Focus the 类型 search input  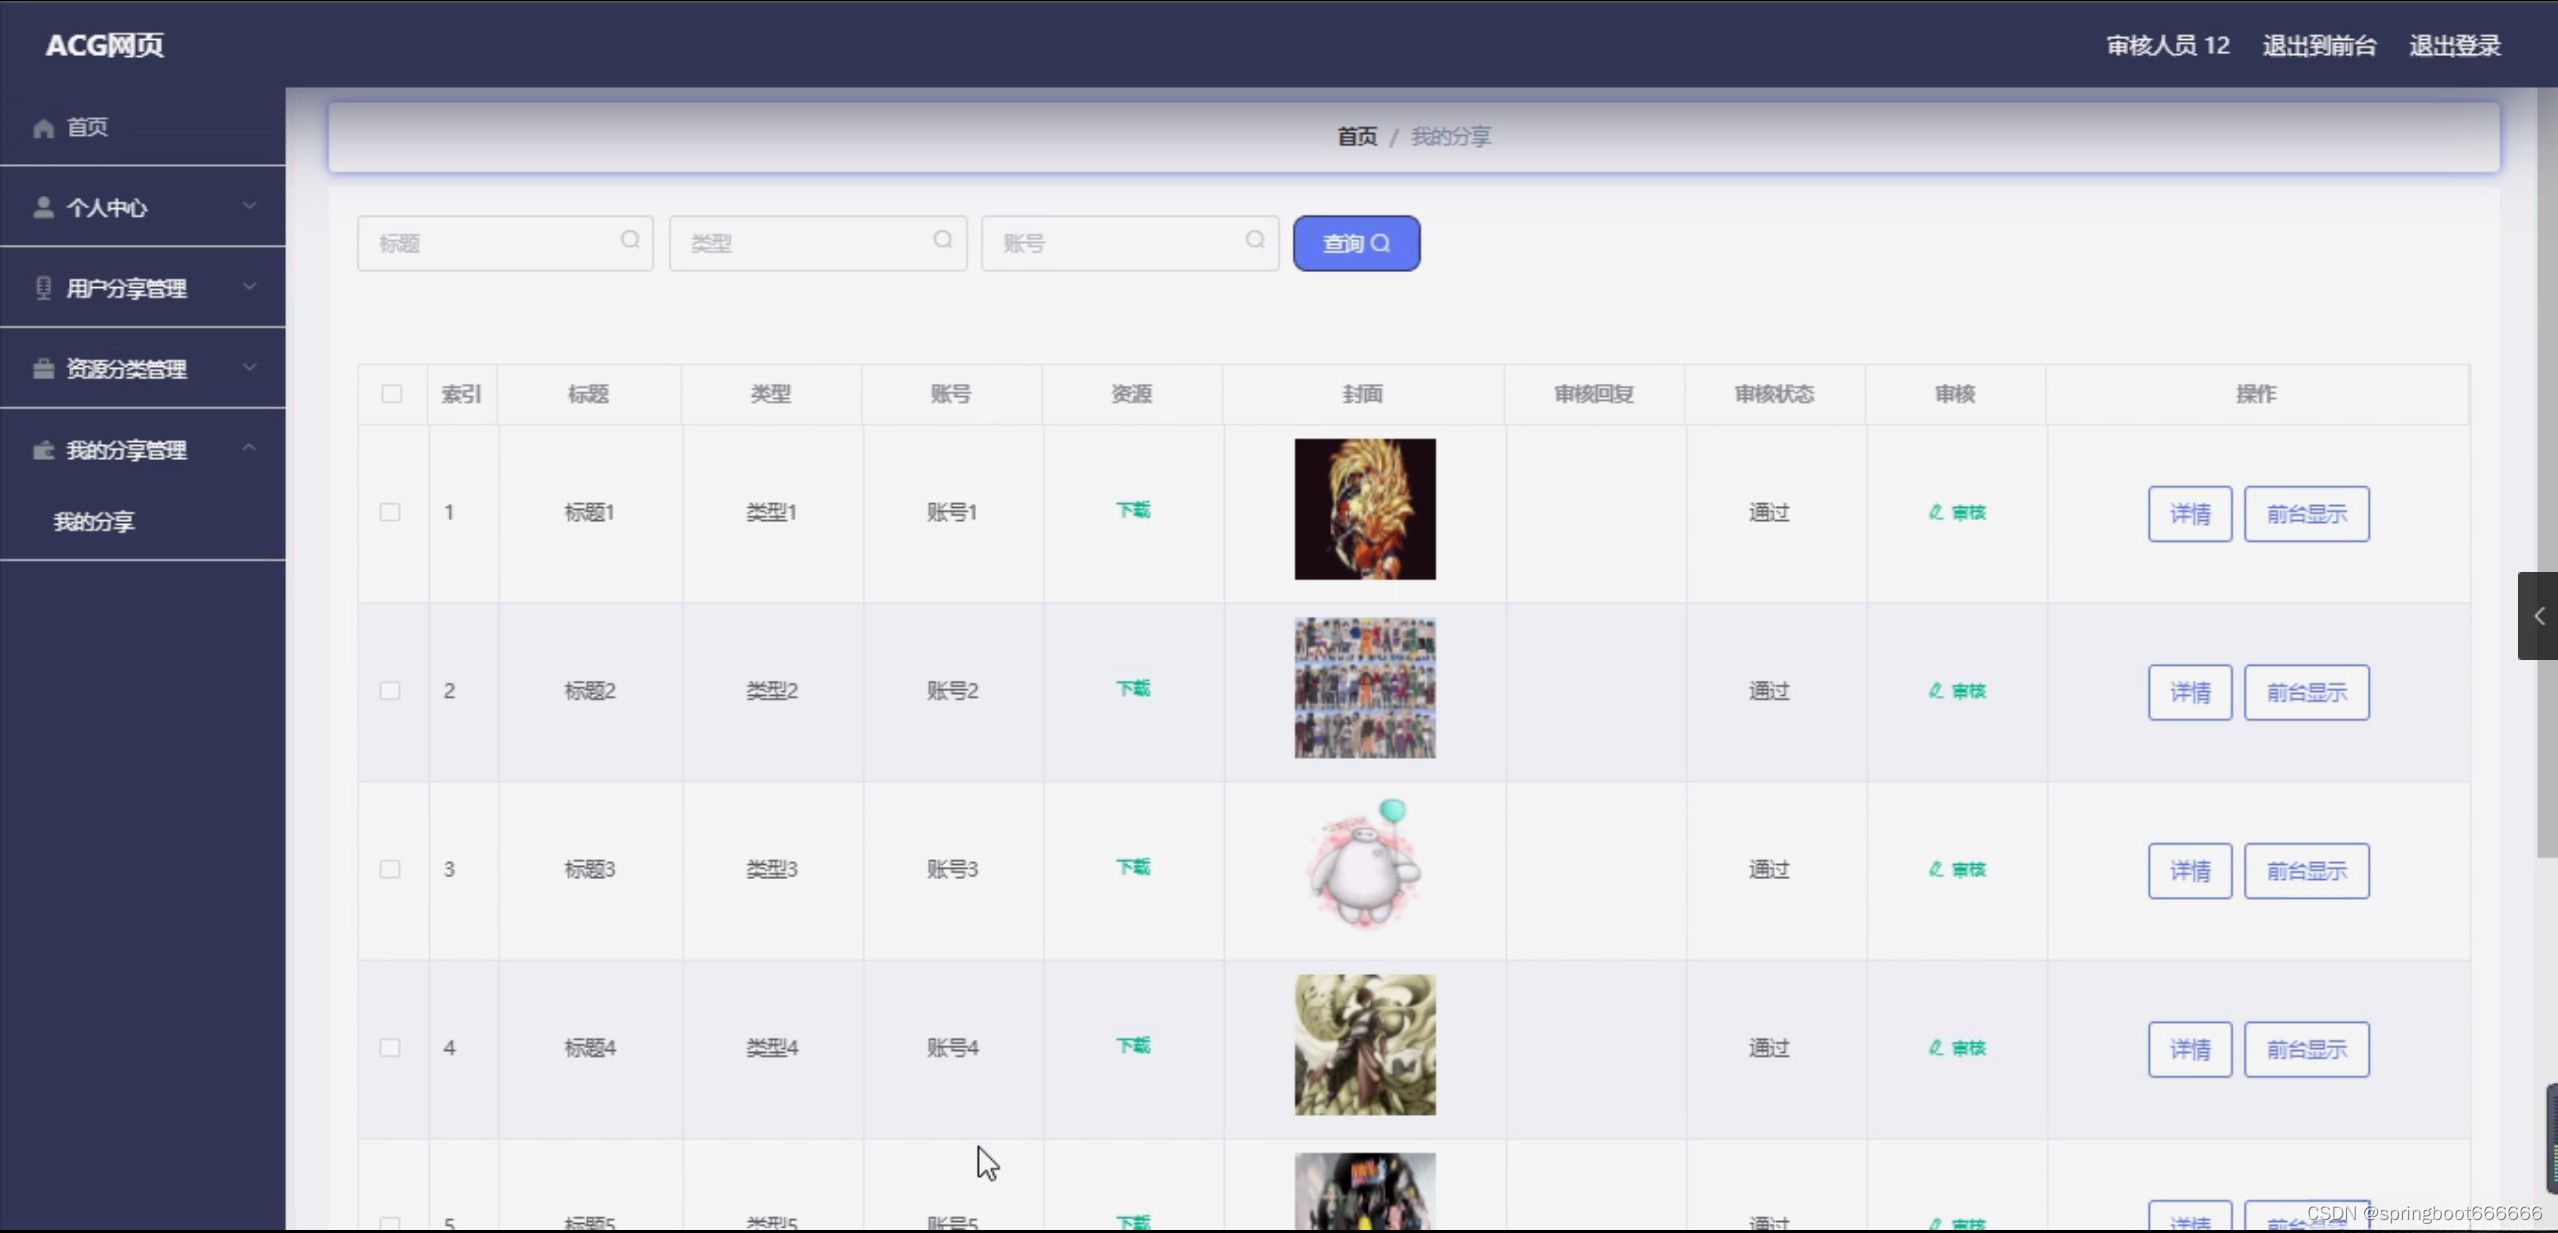(x=818, y=243)
